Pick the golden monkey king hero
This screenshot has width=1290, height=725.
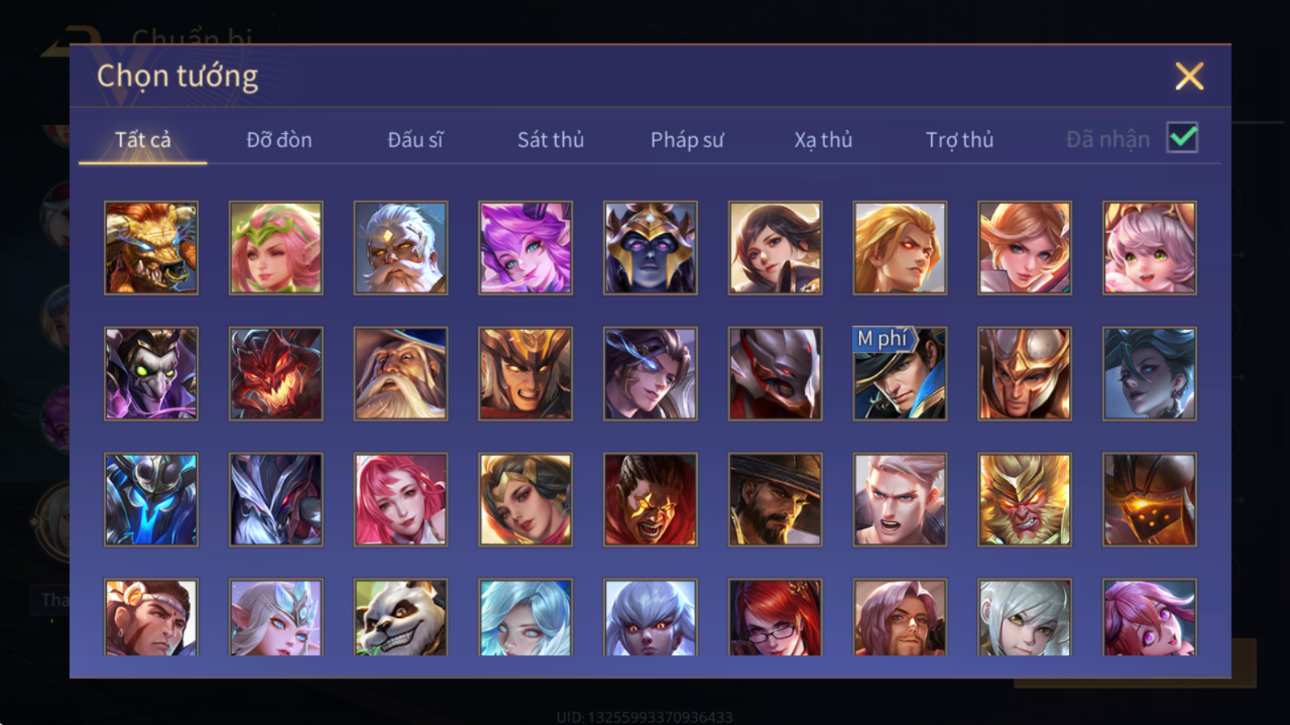tap(1024, 499)
